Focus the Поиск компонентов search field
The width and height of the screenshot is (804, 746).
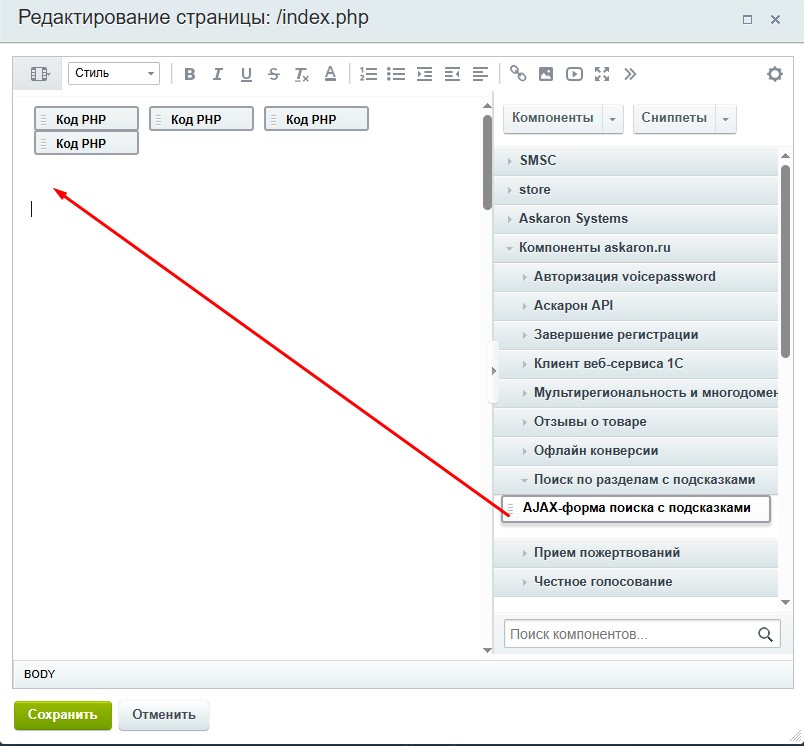(630, 634)
